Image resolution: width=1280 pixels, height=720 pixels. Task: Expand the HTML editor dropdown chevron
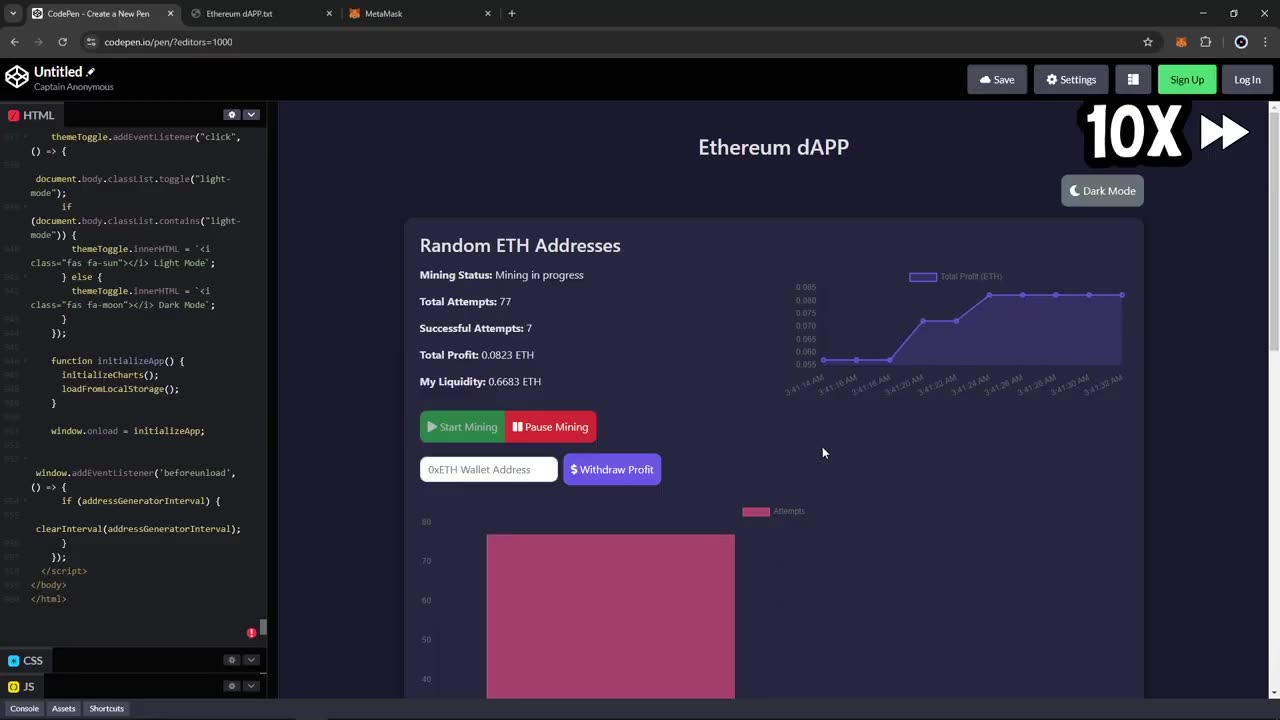[251, 115]
